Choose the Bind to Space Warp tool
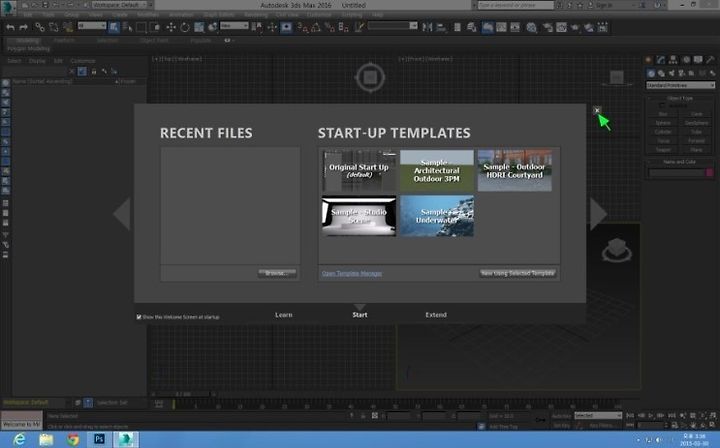720x448 pixels. click(x=68, y=28)
